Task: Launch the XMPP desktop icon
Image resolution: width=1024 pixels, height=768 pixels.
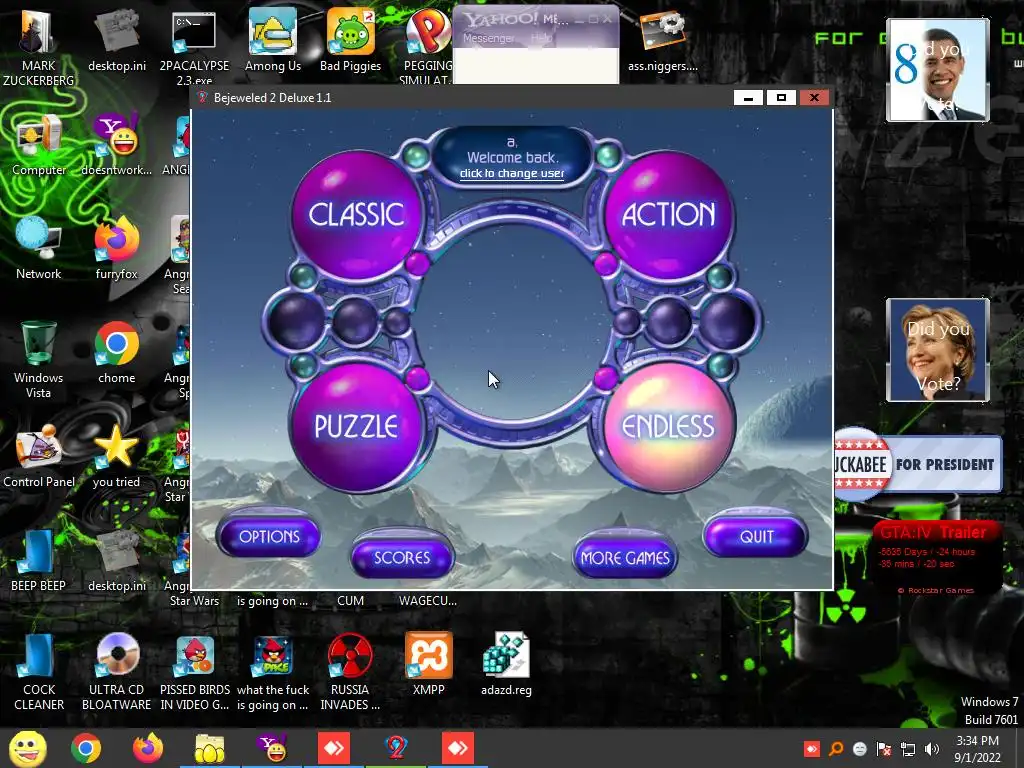Action: pos(428,664)
